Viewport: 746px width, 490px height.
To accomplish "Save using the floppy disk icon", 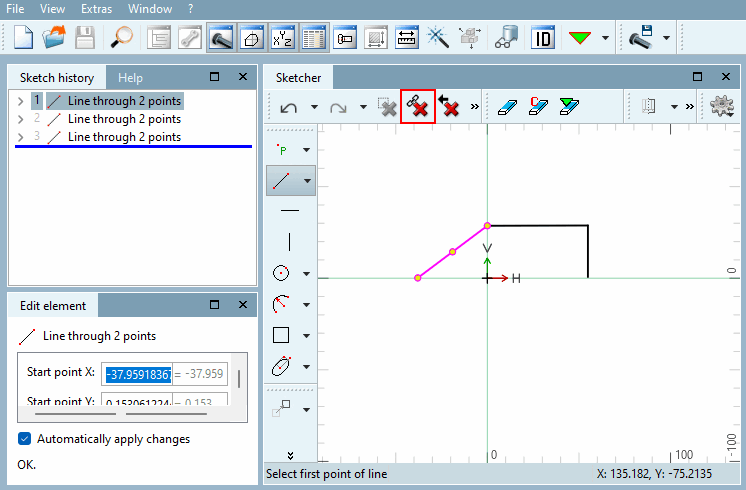I will (x=85, y=38).
